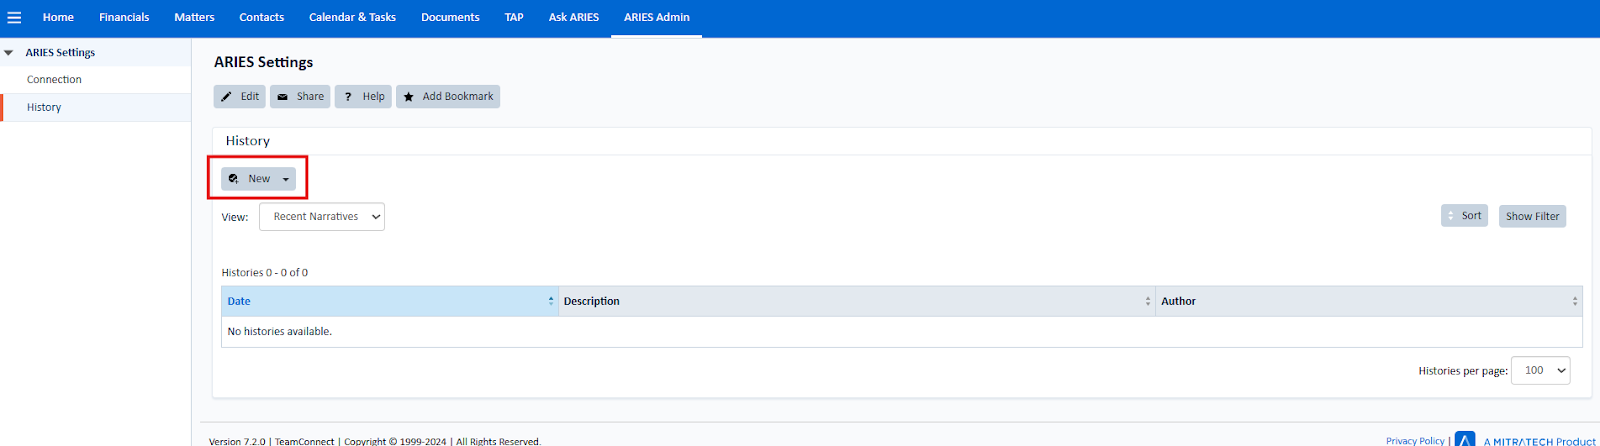Click the Description column sort arrows

pyautogui.click(x=1148, y=301)
